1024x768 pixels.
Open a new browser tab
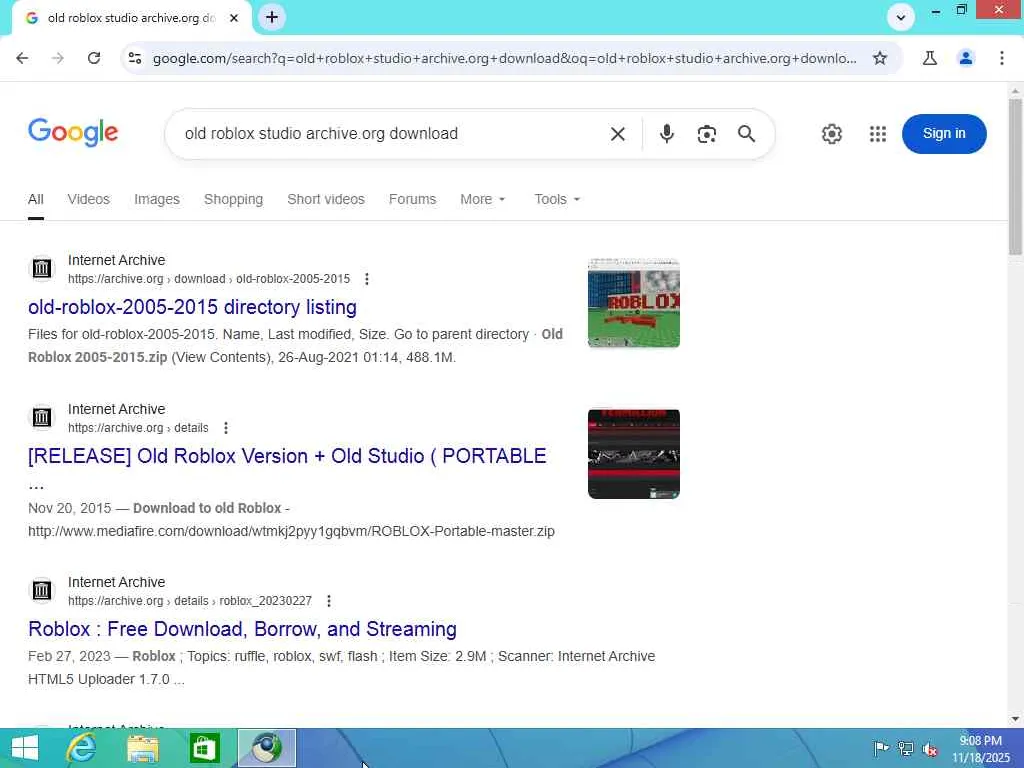(272, 18)
